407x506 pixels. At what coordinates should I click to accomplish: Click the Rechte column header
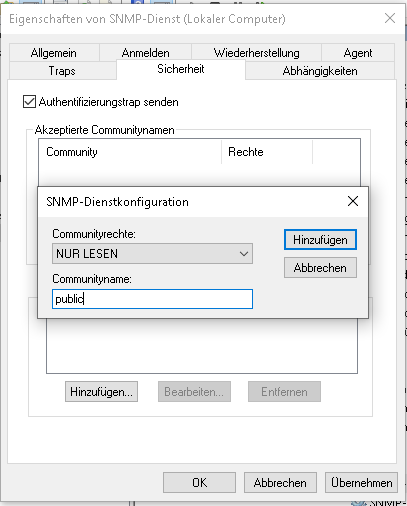point(267,152)
